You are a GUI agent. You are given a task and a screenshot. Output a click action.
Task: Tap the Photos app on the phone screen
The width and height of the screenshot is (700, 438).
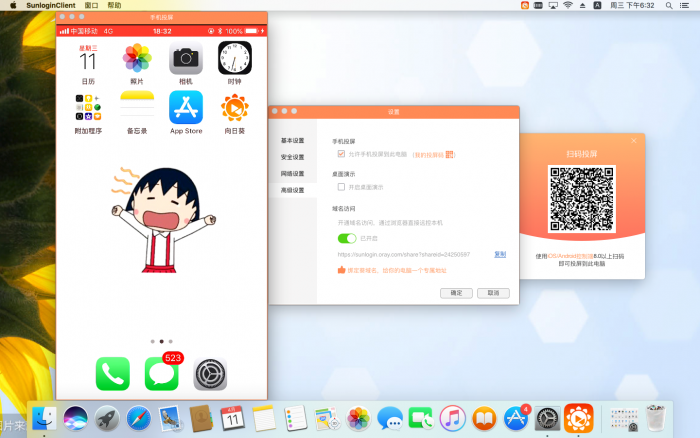(x=137, y=58)
